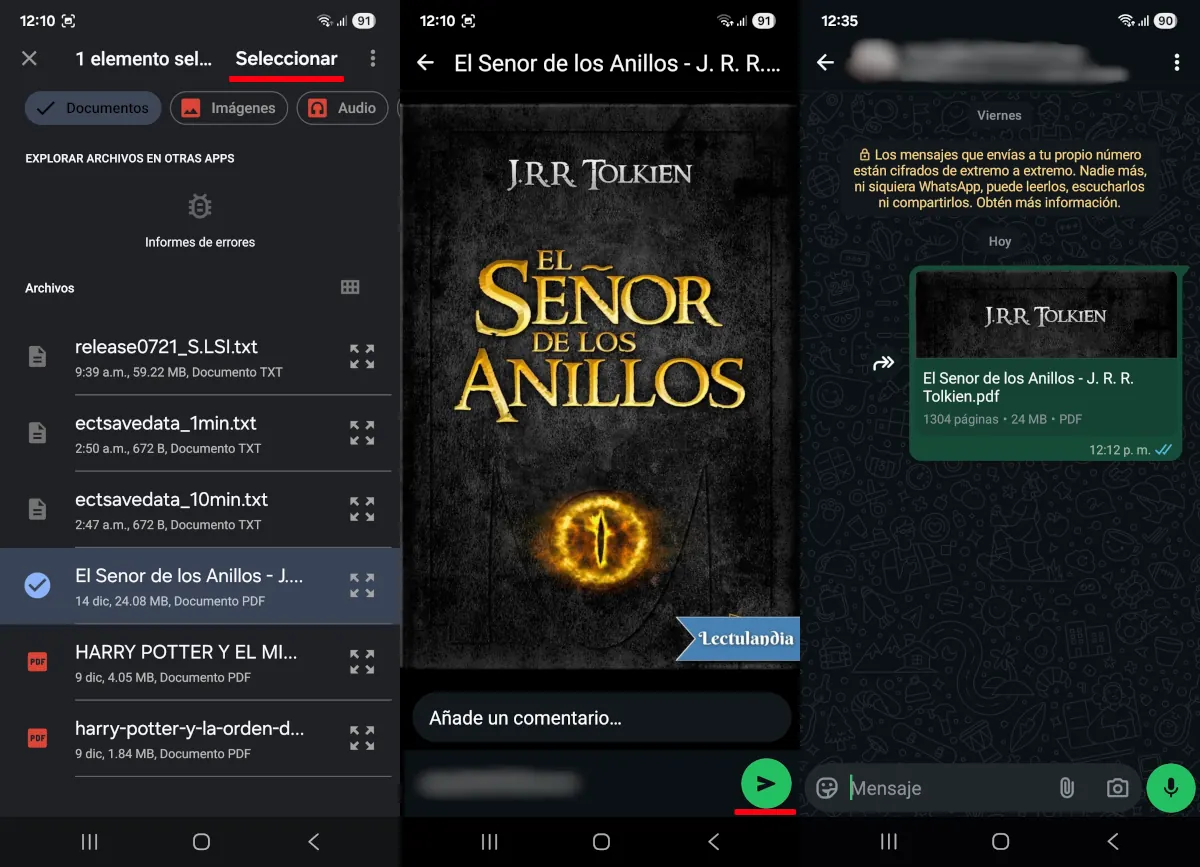Open the camera icon beside the message field
This screenshot has width=1200, height=867.
click(1117, 788)
